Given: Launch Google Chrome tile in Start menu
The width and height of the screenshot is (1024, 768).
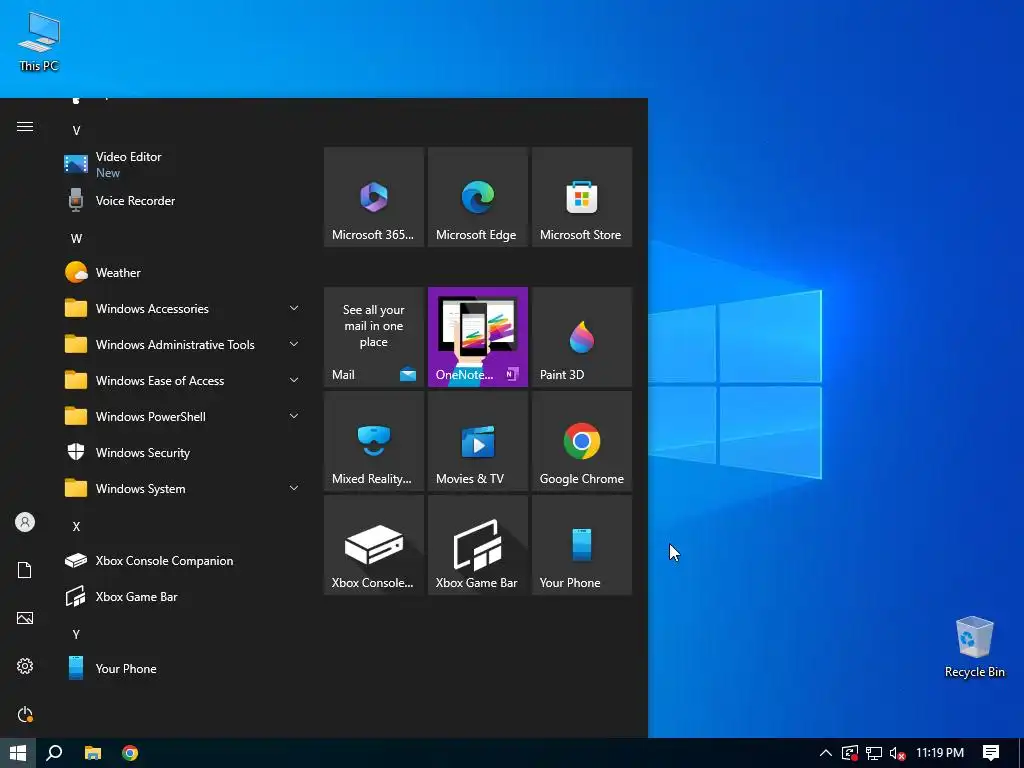Looking at the screenshot, I should [x=581, y=441].
